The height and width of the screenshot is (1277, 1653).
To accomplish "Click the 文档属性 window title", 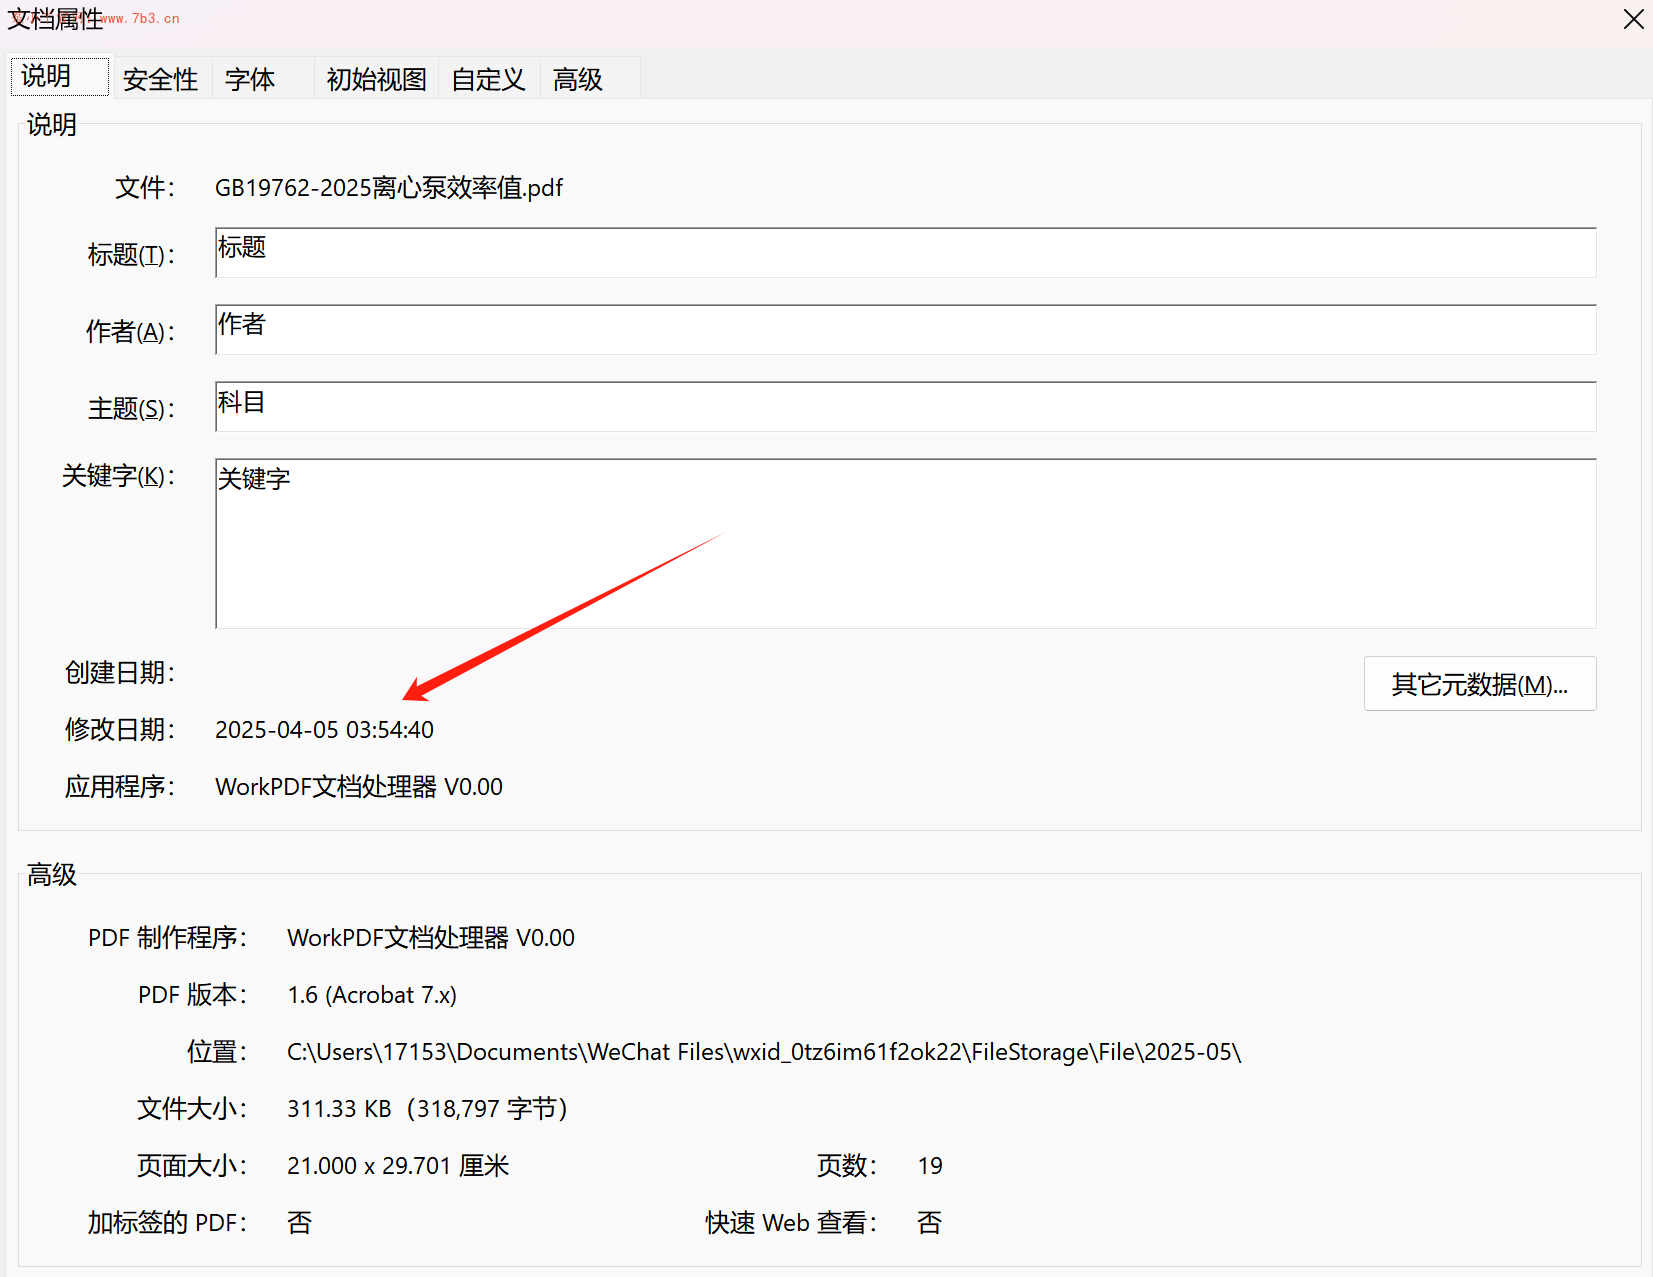I will (x=55, y=19).
